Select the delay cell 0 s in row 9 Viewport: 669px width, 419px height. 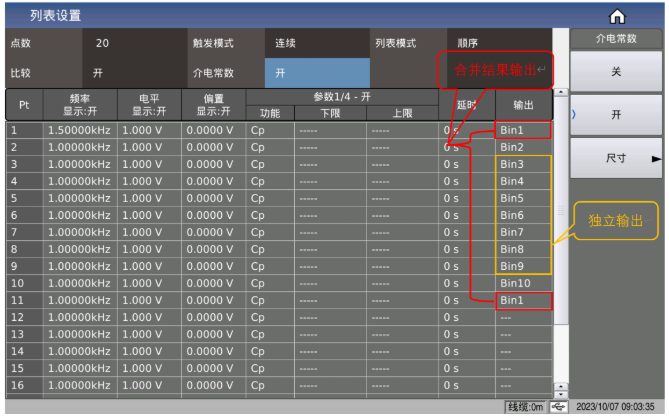coord(467,266)
